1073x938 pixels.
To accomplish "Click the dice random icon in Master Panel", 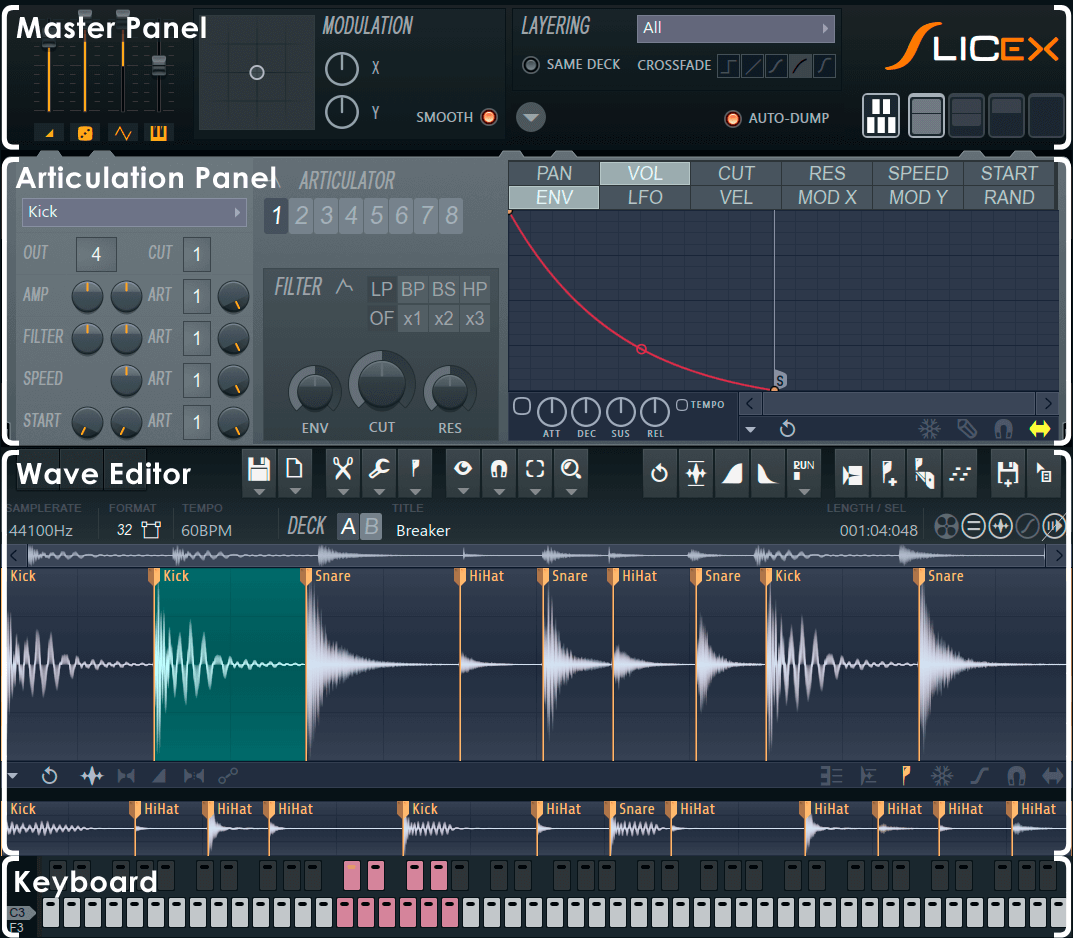I will pos(85,133).
